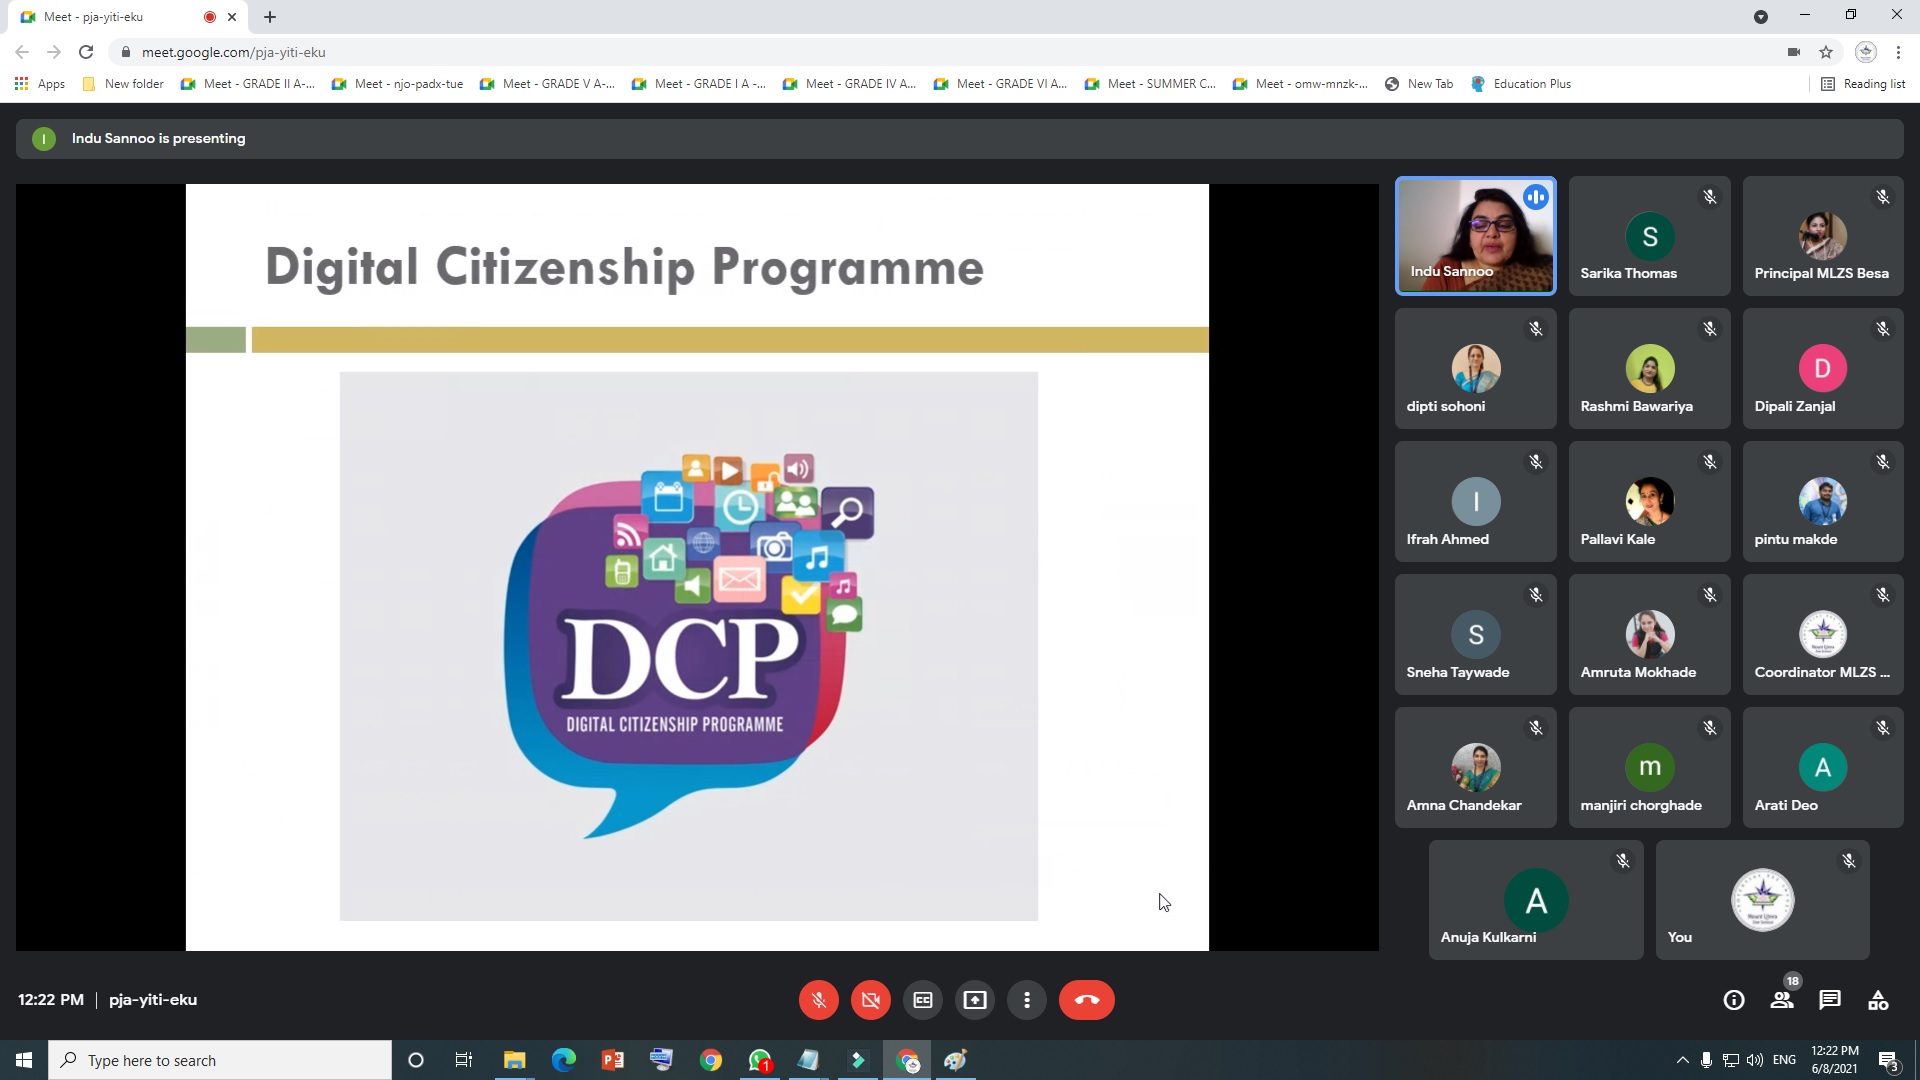Open the New folder bookmark
The height and width of the screenshot is (1080, 1920).
[123, 84]
